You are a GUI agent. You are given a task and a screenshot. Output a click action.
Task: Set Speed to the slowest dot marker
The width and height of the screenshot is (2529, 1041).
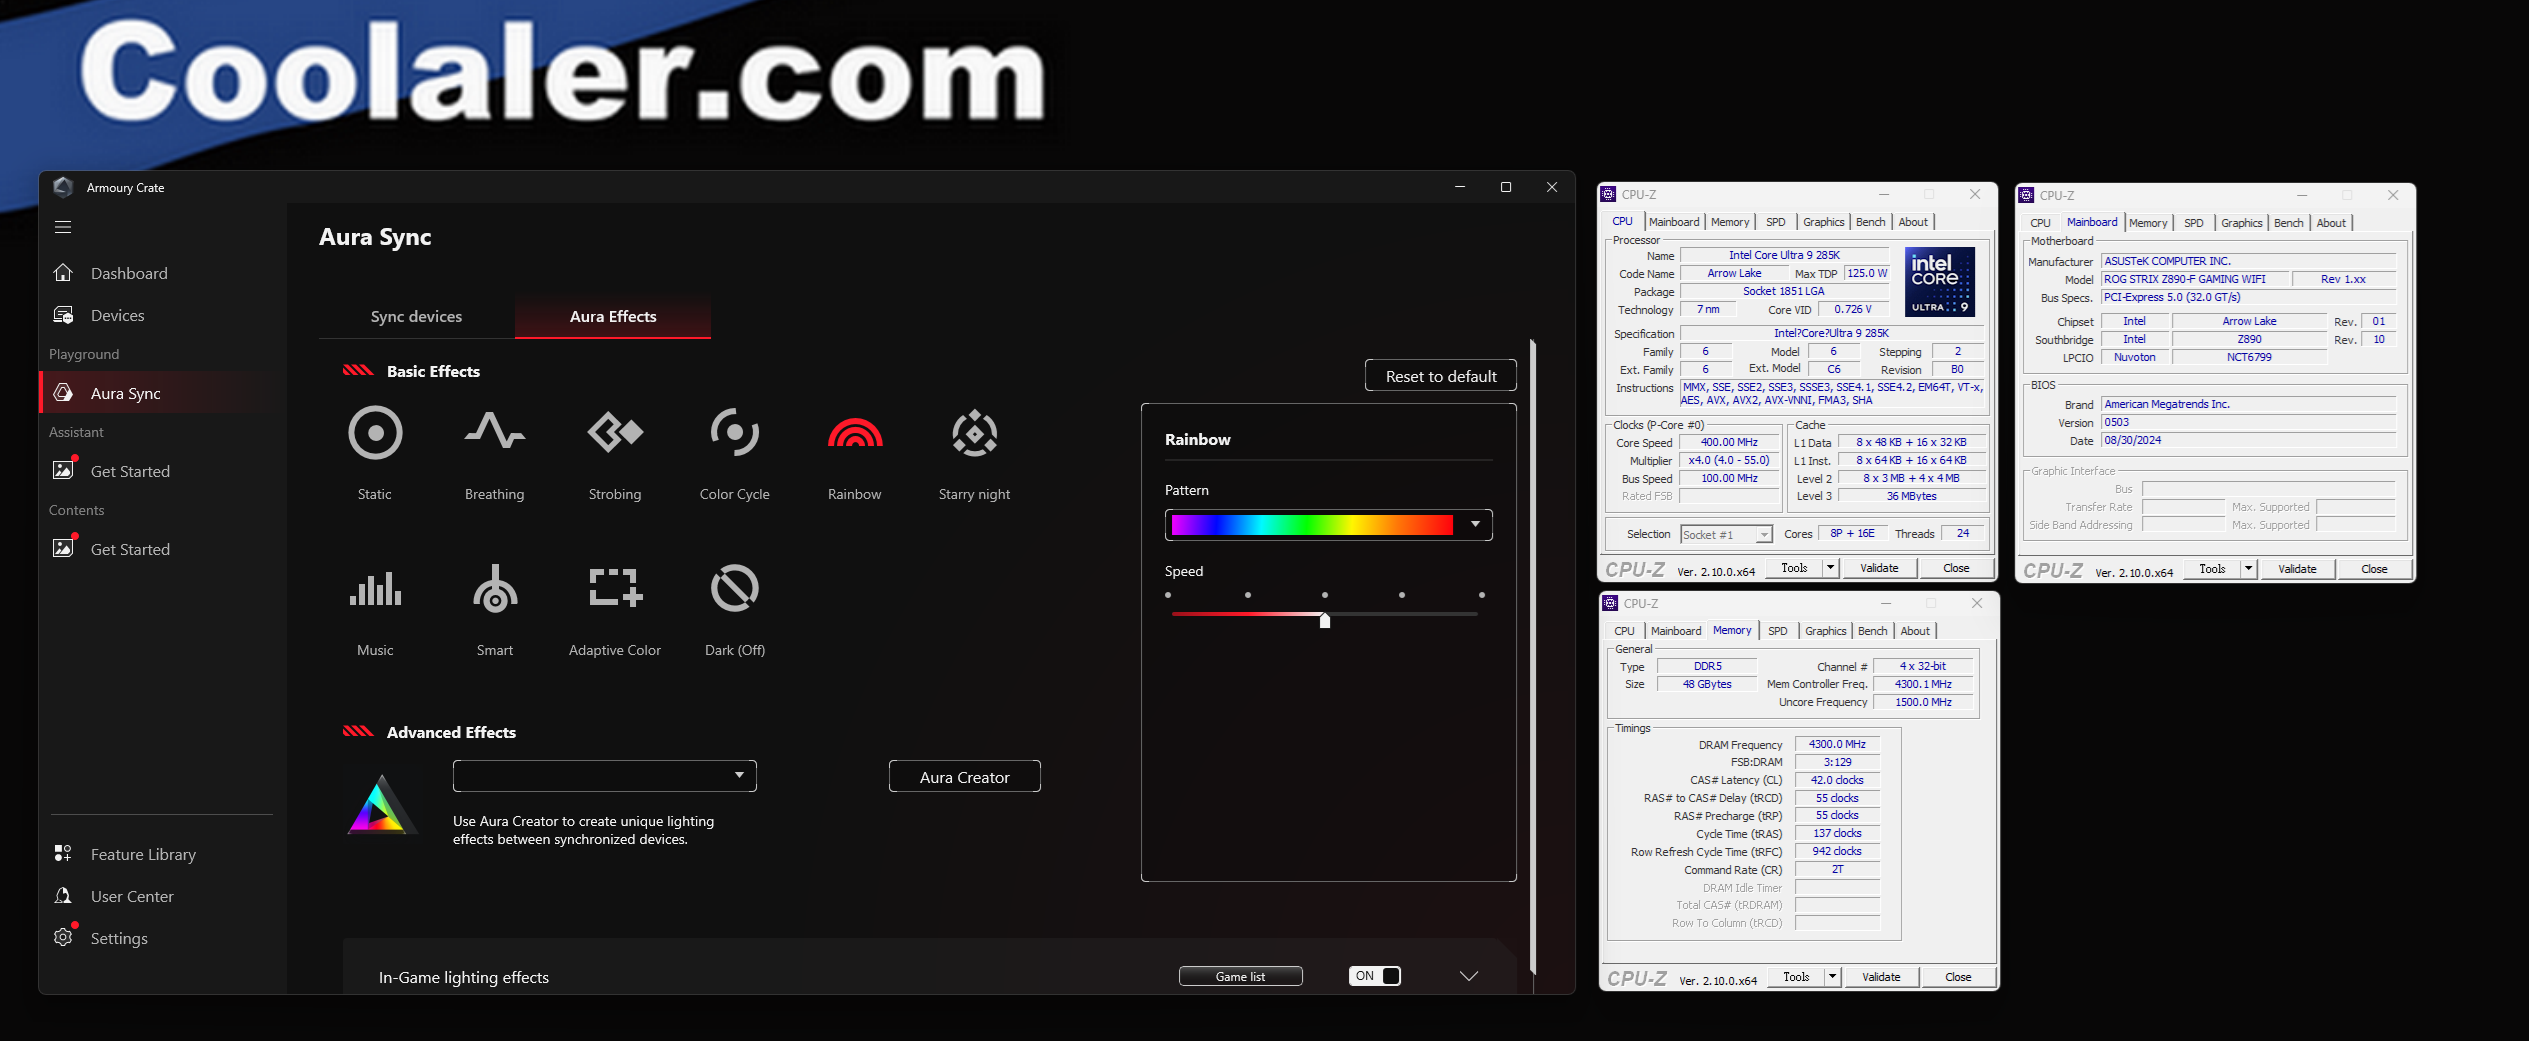1168,595
